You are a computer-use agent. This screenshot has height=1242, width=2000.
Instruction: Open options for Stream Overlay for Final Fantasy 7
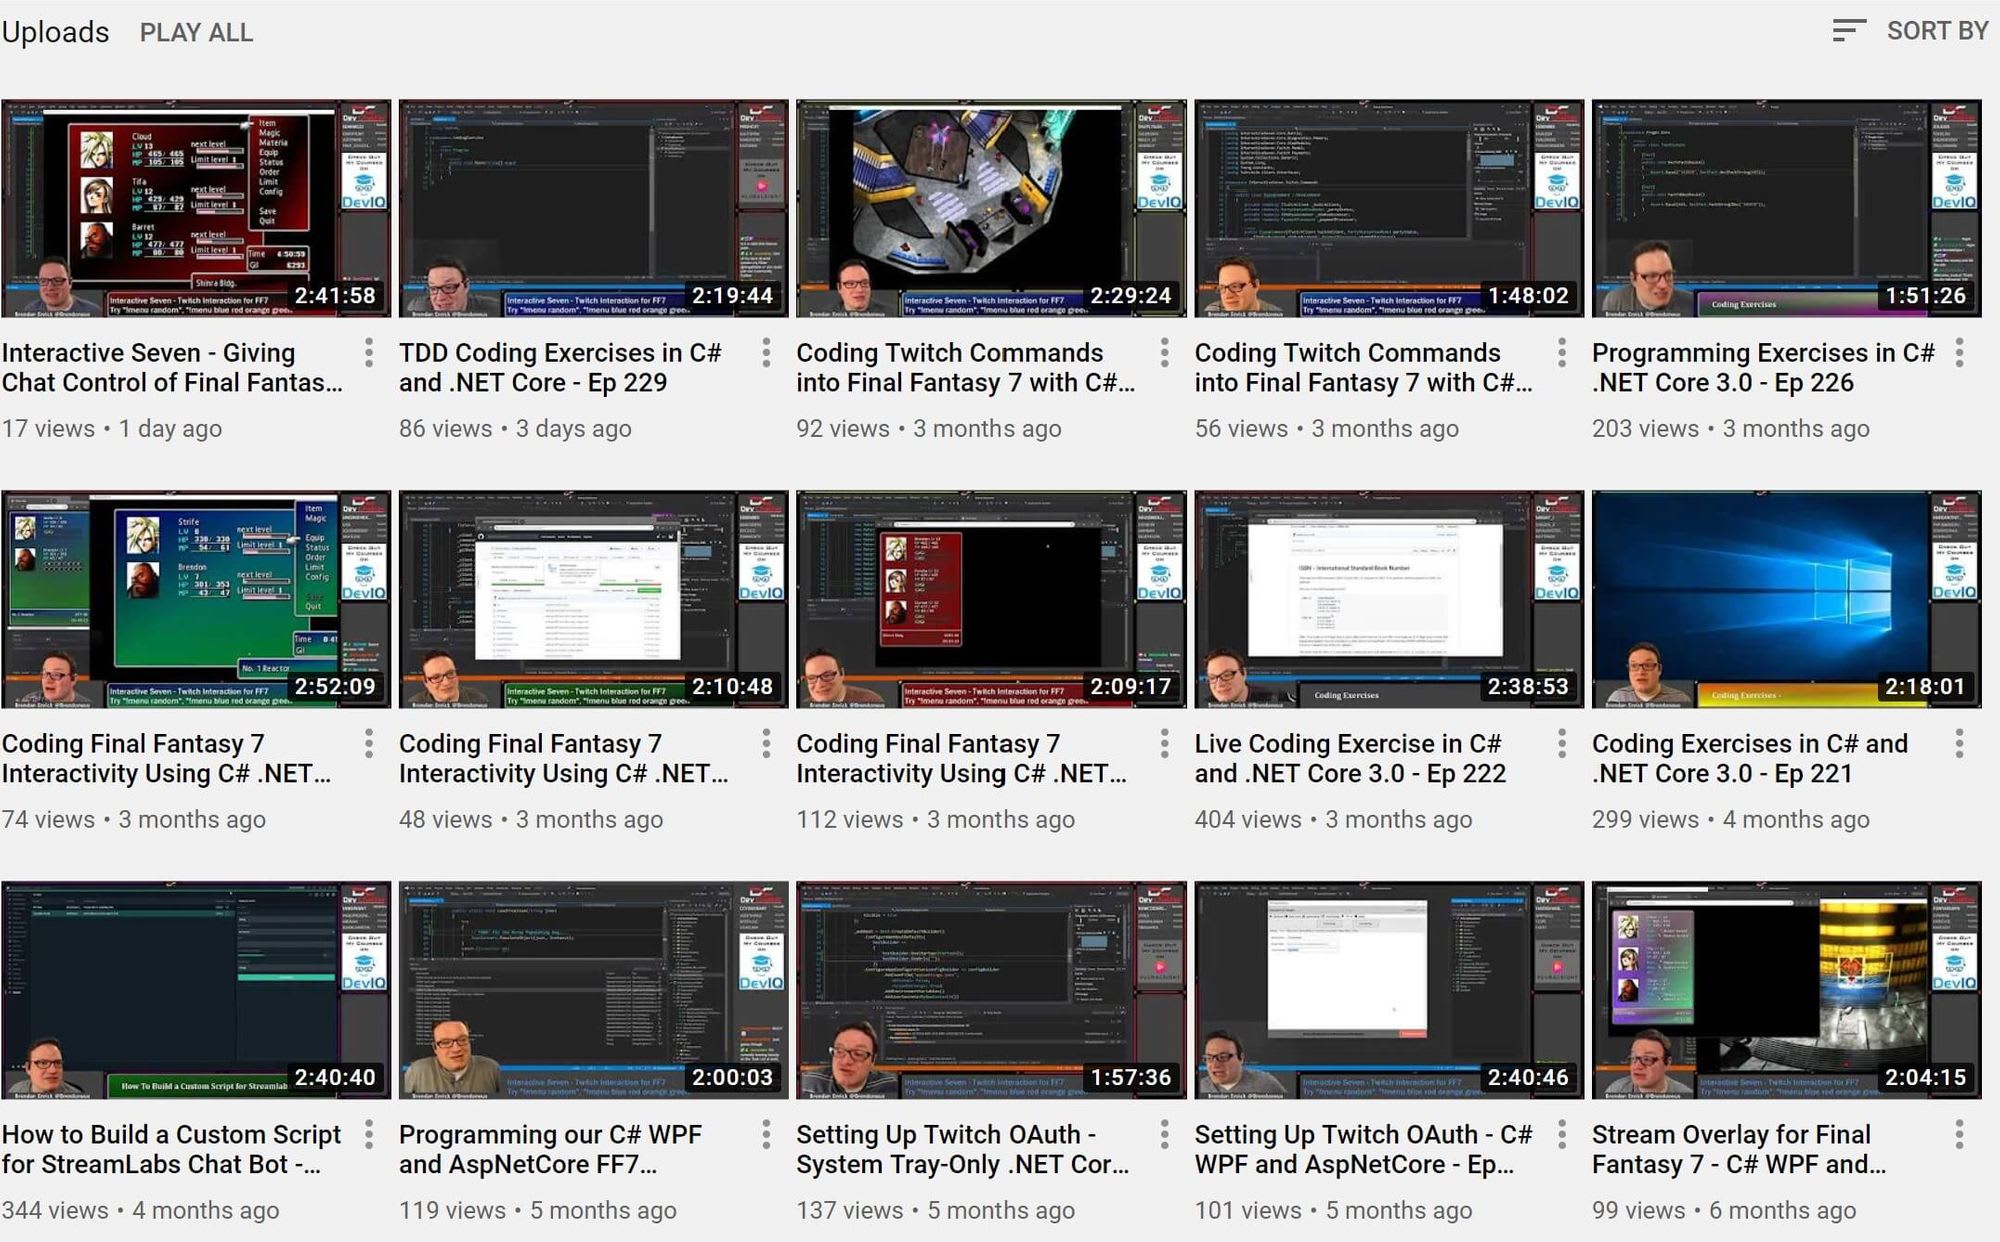(1959, 1134)
